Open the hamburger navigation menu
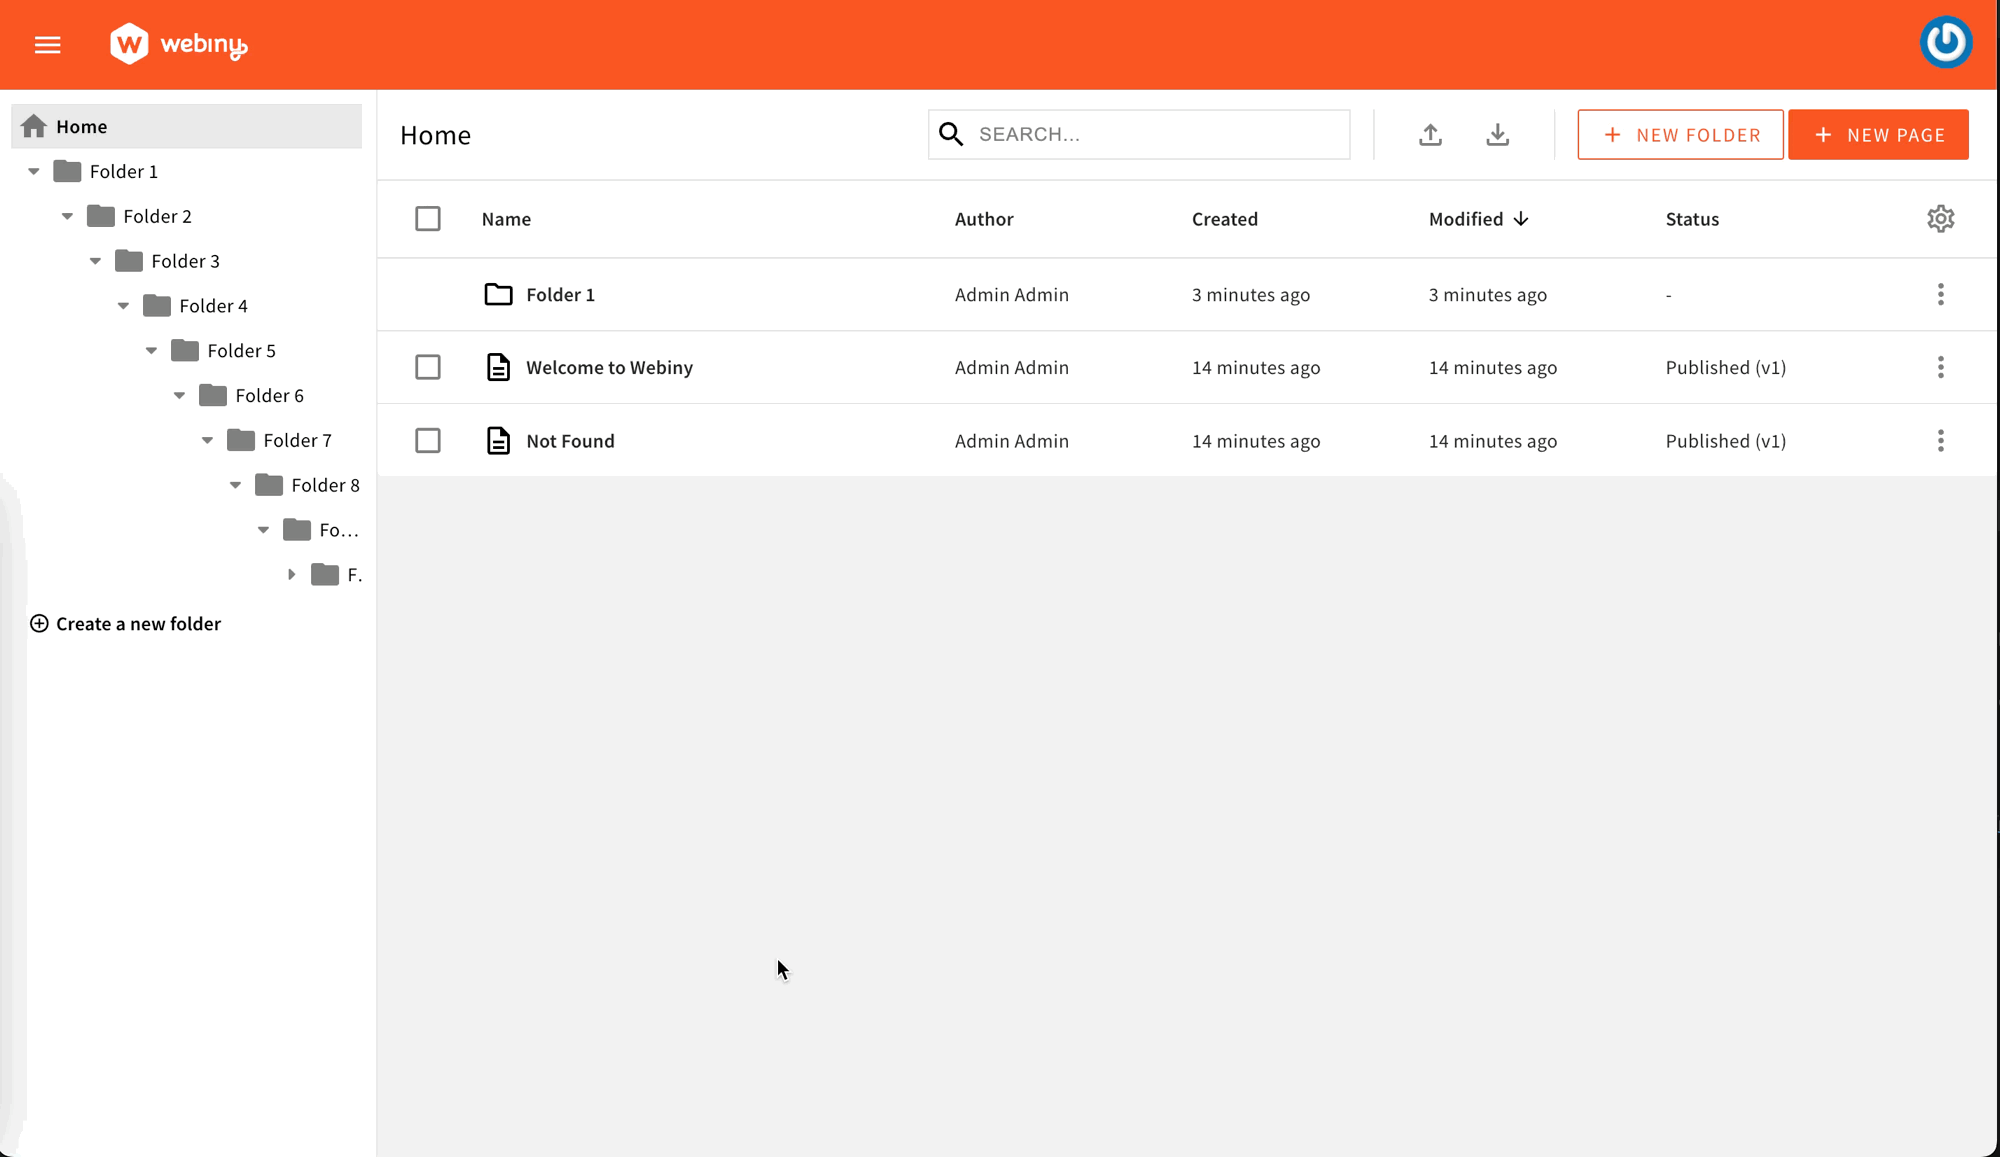The width and height of the screenshot is (2000, 1157). click(x=47, y=44)
